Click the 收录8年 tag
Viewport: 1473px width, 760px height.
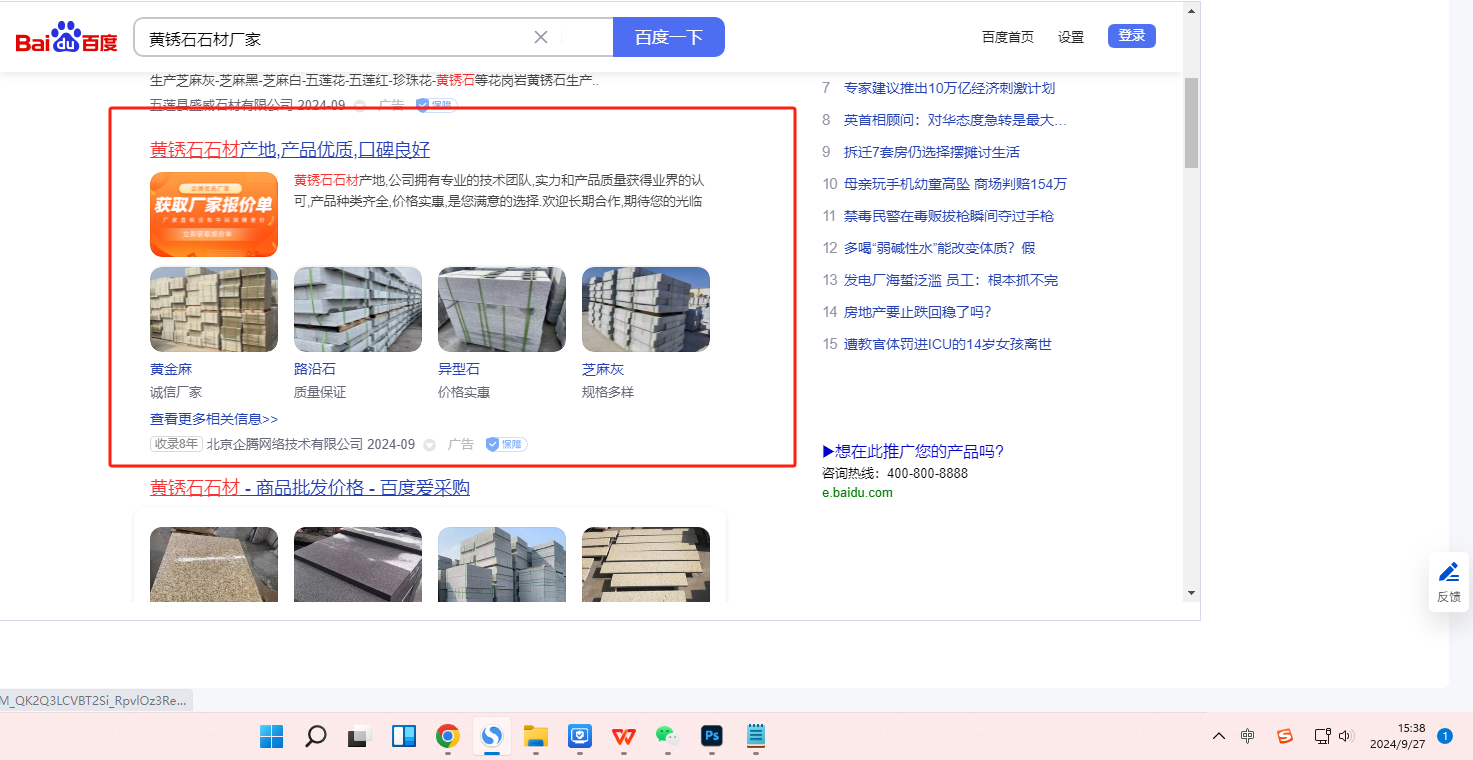(x=176, y=444)
